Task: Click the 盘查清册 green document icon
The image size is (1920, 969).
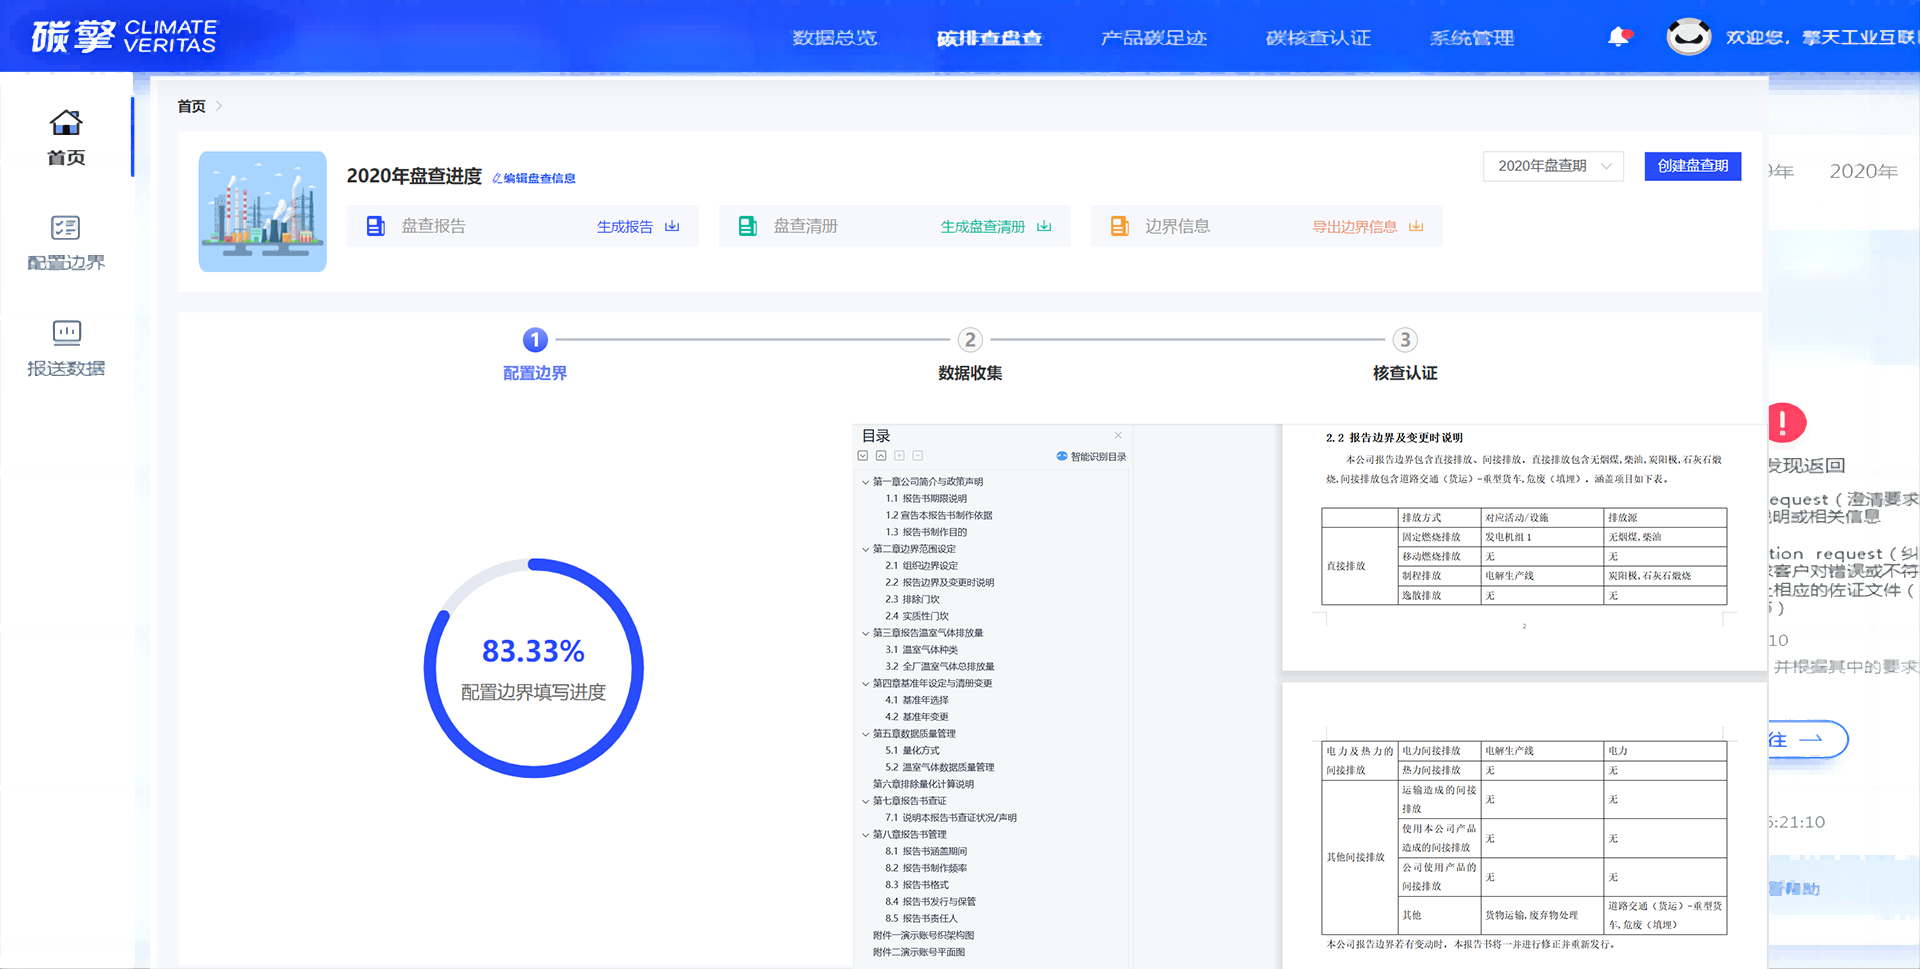Action: 747,226
